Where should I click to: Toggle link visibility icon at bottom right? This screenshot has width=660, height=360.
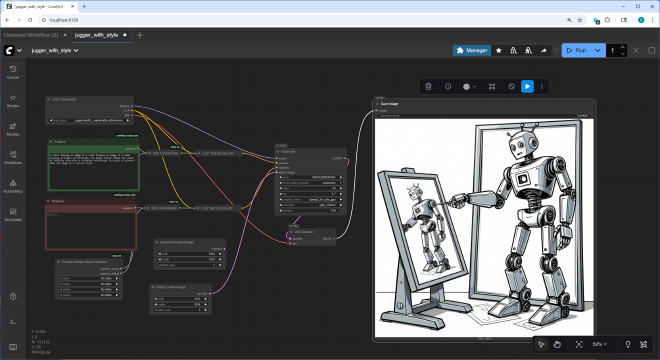644,344
